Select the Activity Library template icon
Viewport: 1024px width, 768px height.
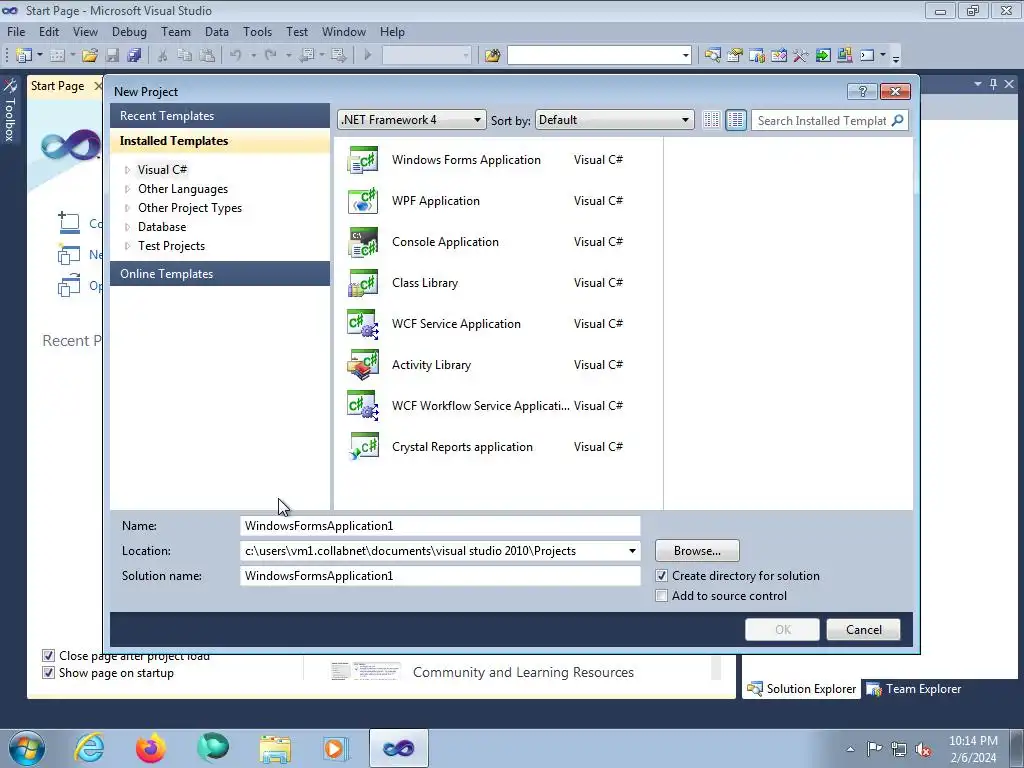tap(363, 365)
